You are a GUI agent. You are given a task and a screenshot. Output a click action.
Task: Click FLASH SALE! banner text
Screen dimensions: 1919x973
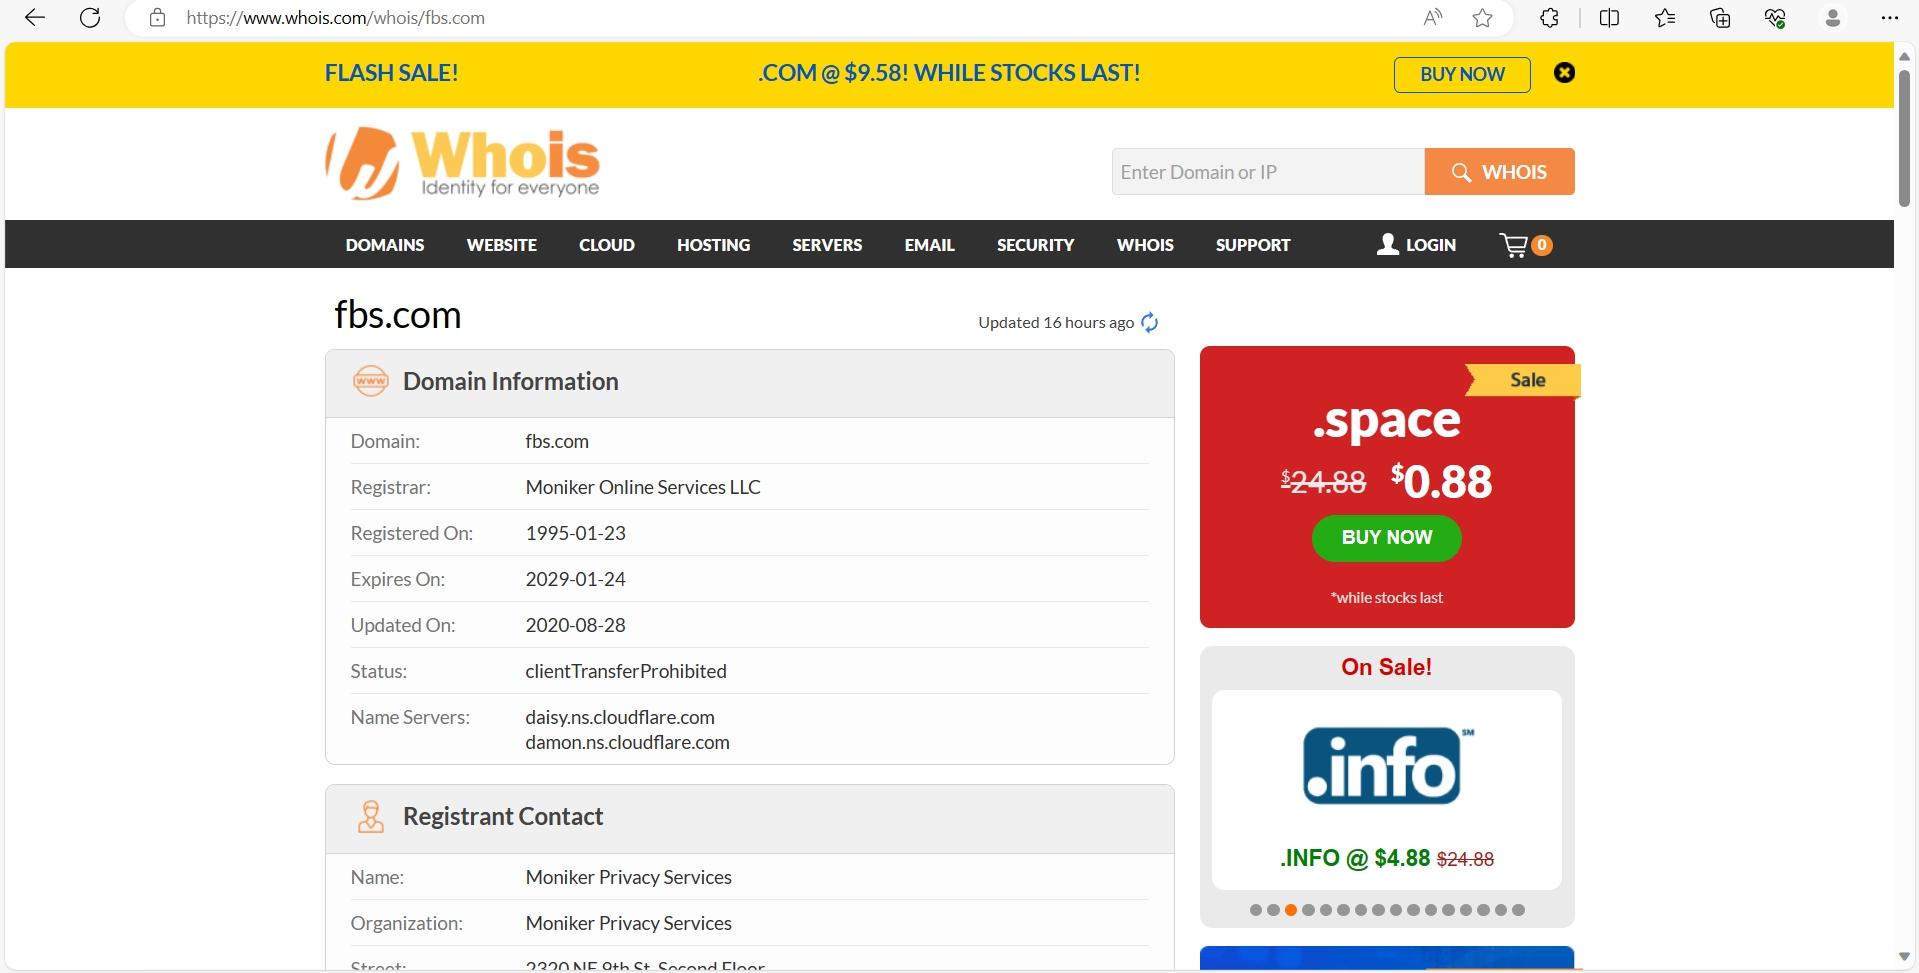pos(391,73)
